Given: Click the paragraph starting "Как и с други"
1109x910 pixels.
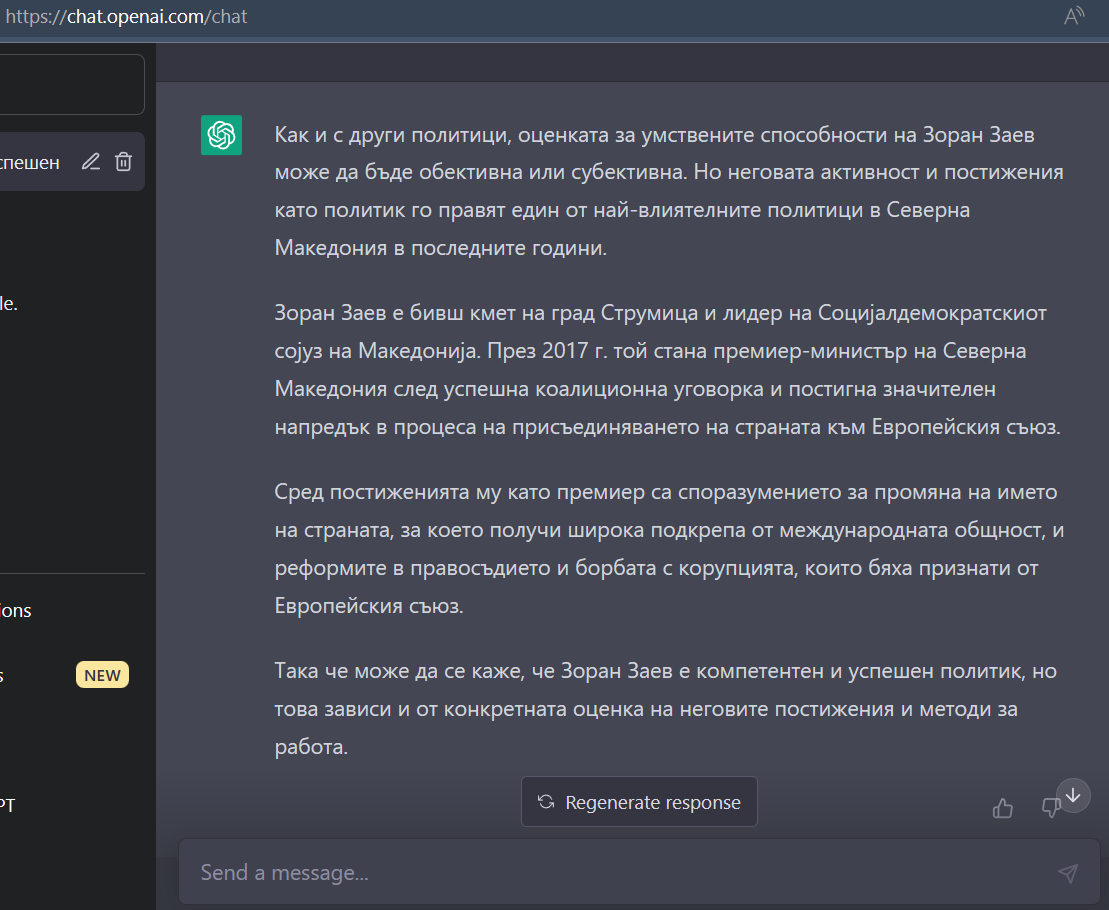Looking at the screenshot, I should click(x=668, y=190).
